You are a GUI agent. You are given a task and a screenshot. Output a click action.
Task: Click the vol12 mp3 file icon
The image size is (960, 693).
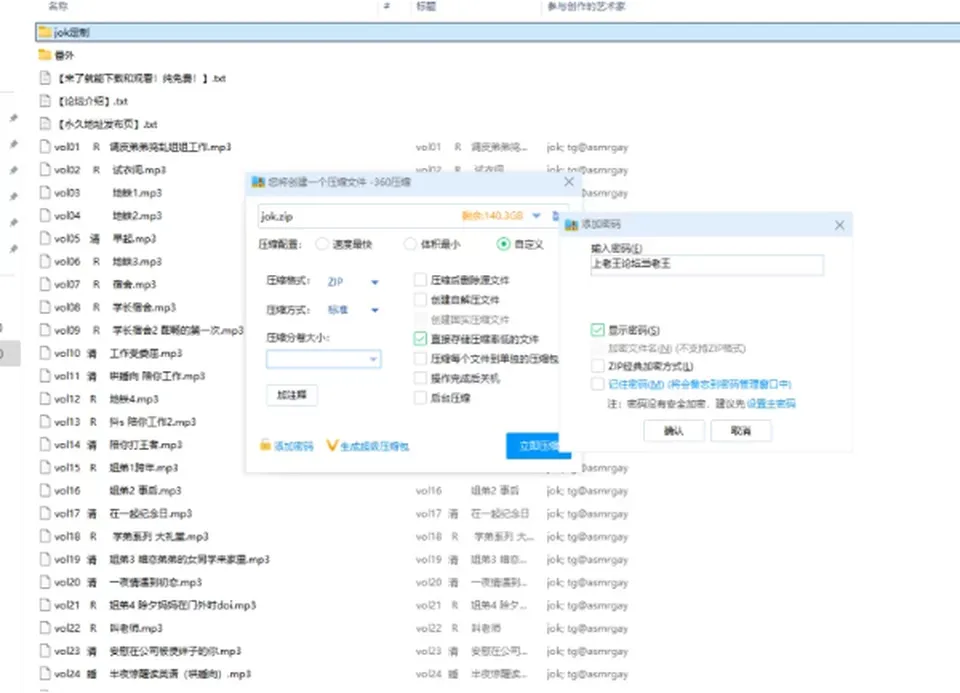coord(45,399)
